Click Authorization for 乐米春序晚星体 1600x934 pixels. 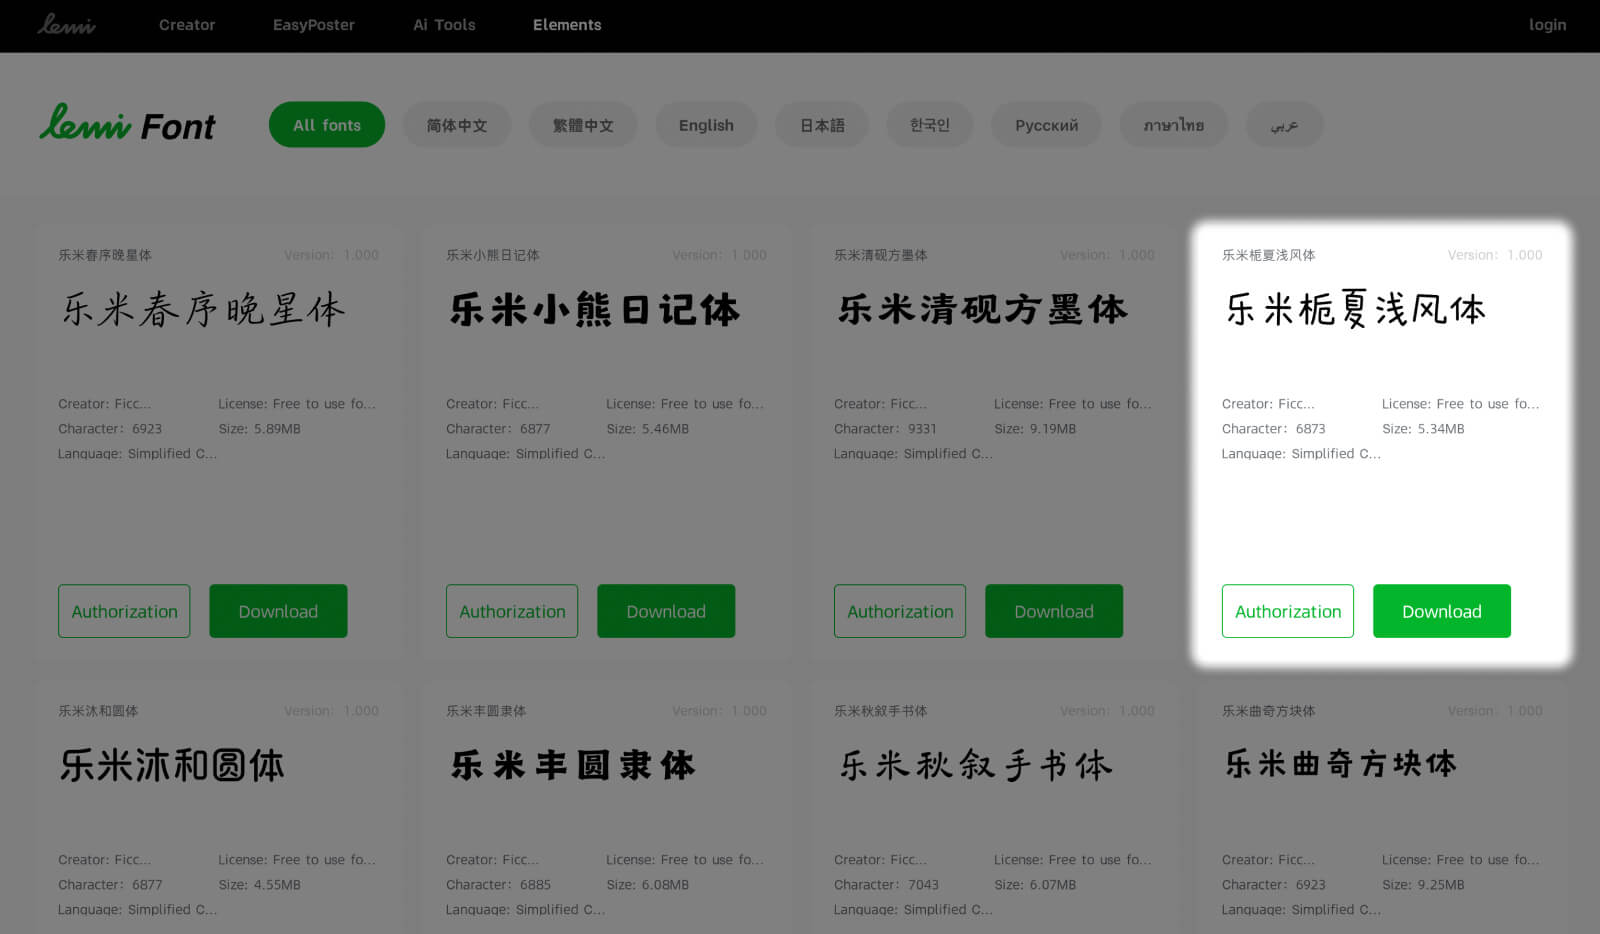124,611
